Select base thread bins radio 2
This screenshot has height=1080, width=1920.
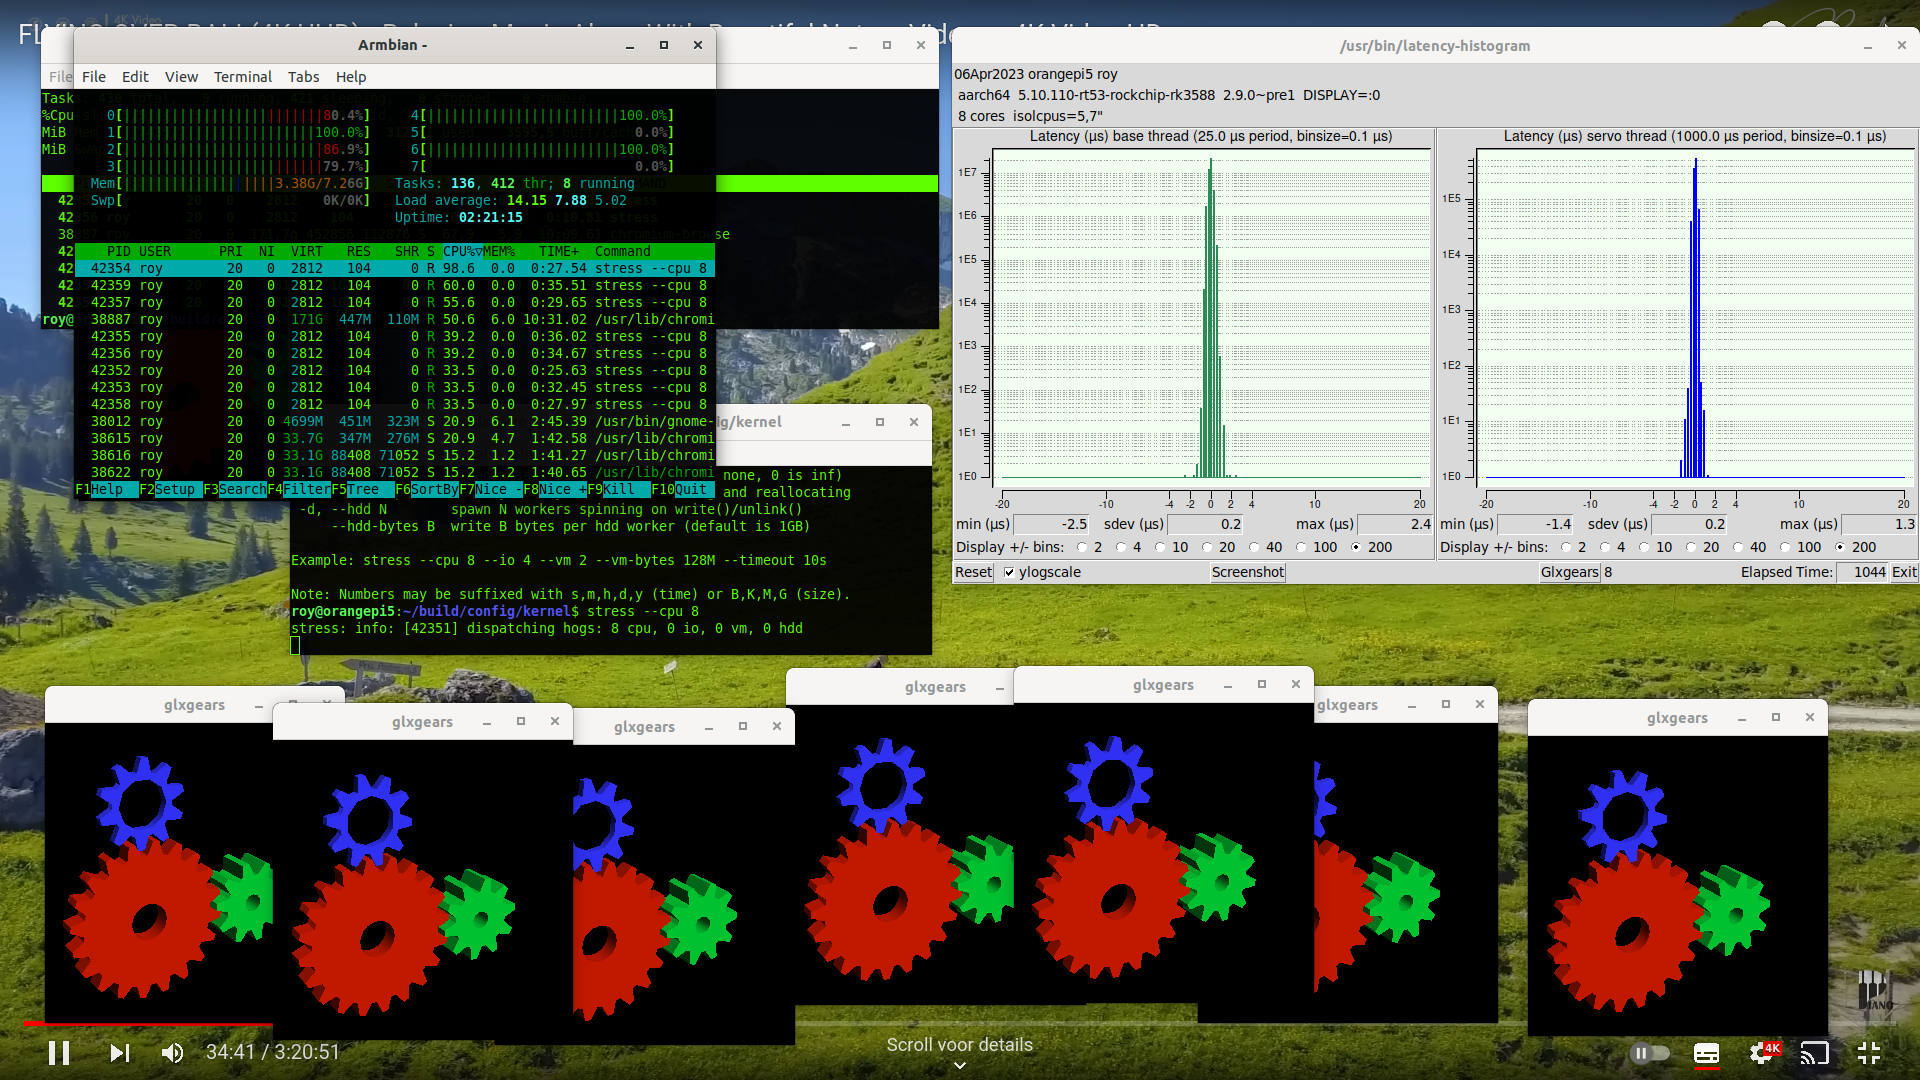point(1082,547)
